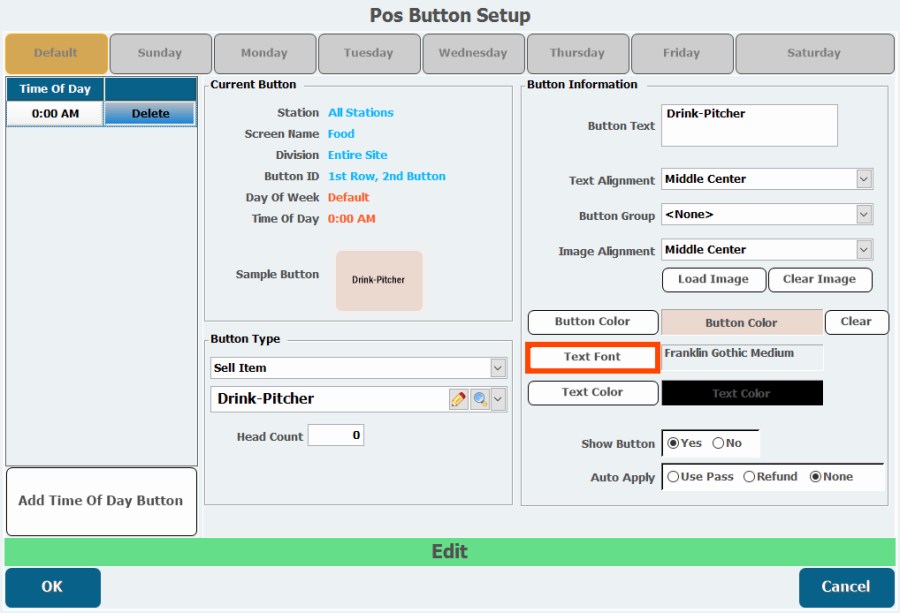This screenshot has width=900, height=613.
Task: Open the Button Type Sell Item dropdown
Action: coord(497,368)
